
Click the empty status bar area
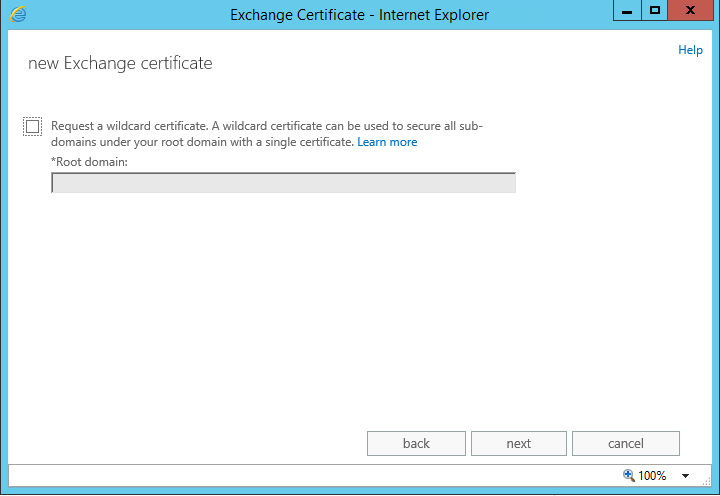[300, 475]
